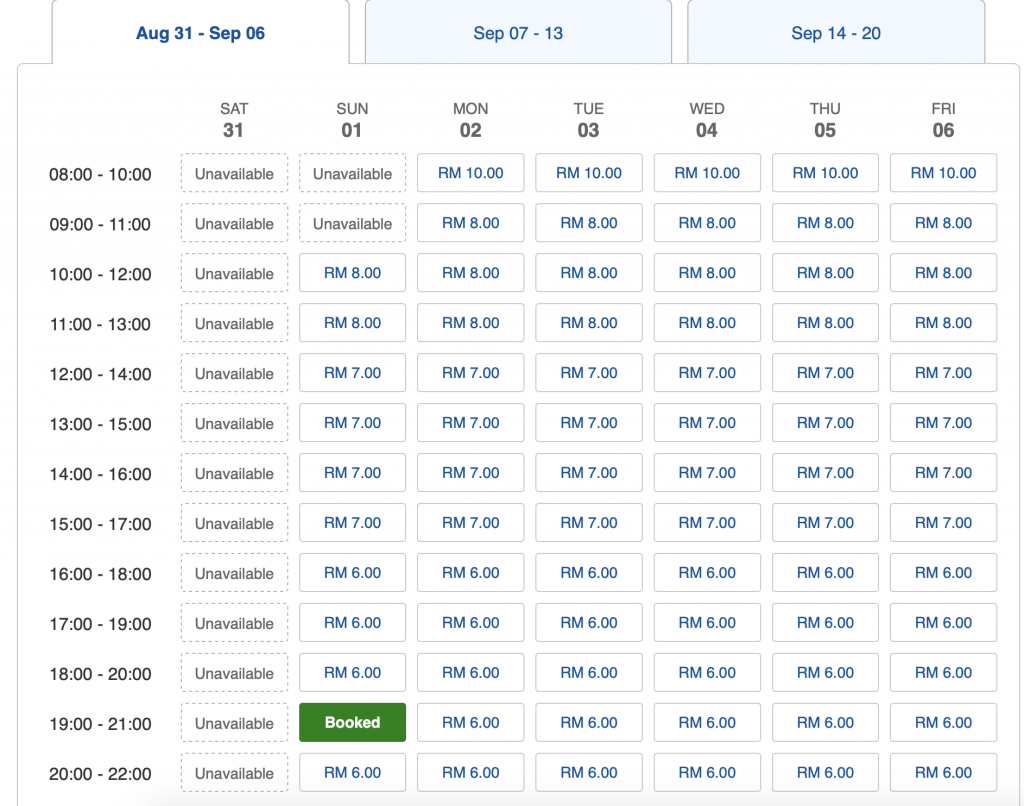Select the Aug 31 - Sep 06 tab
1024x806 pixels.
(200, 33)
